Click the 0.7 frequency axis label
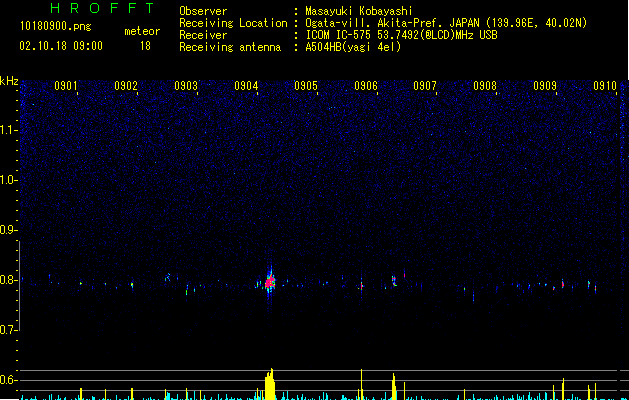The image size is (629, 400). 8,330
